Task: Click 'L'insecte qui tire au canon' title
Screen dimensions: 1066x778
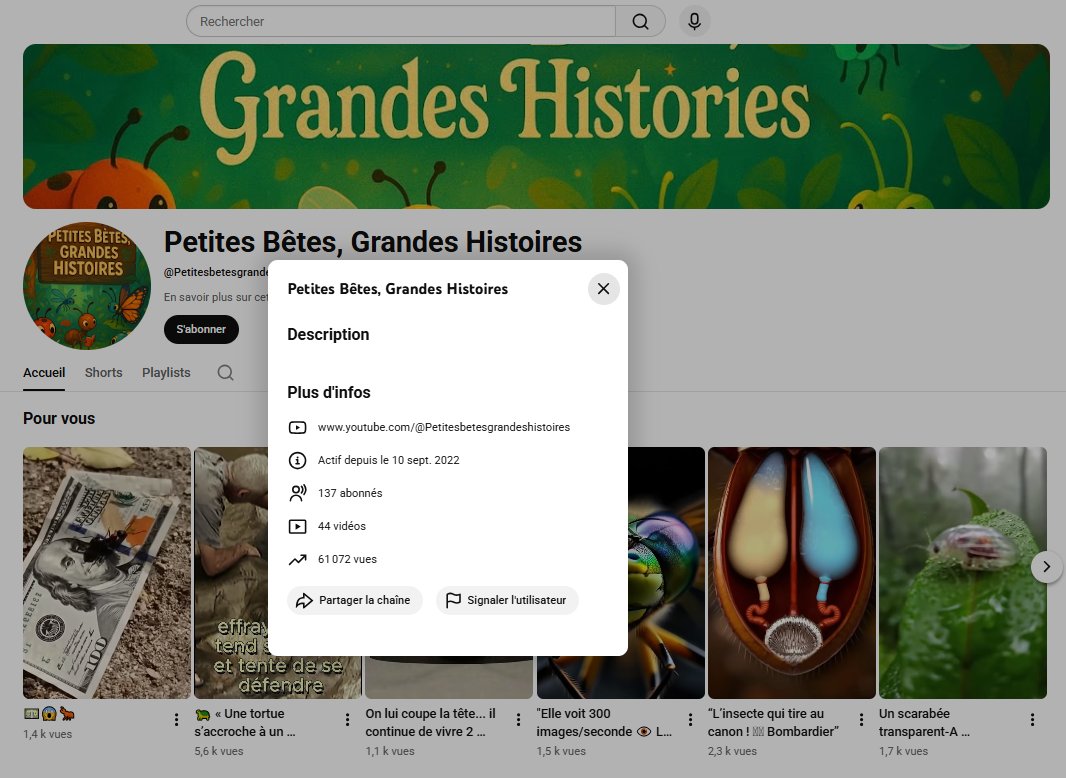Action: (773, 722)
